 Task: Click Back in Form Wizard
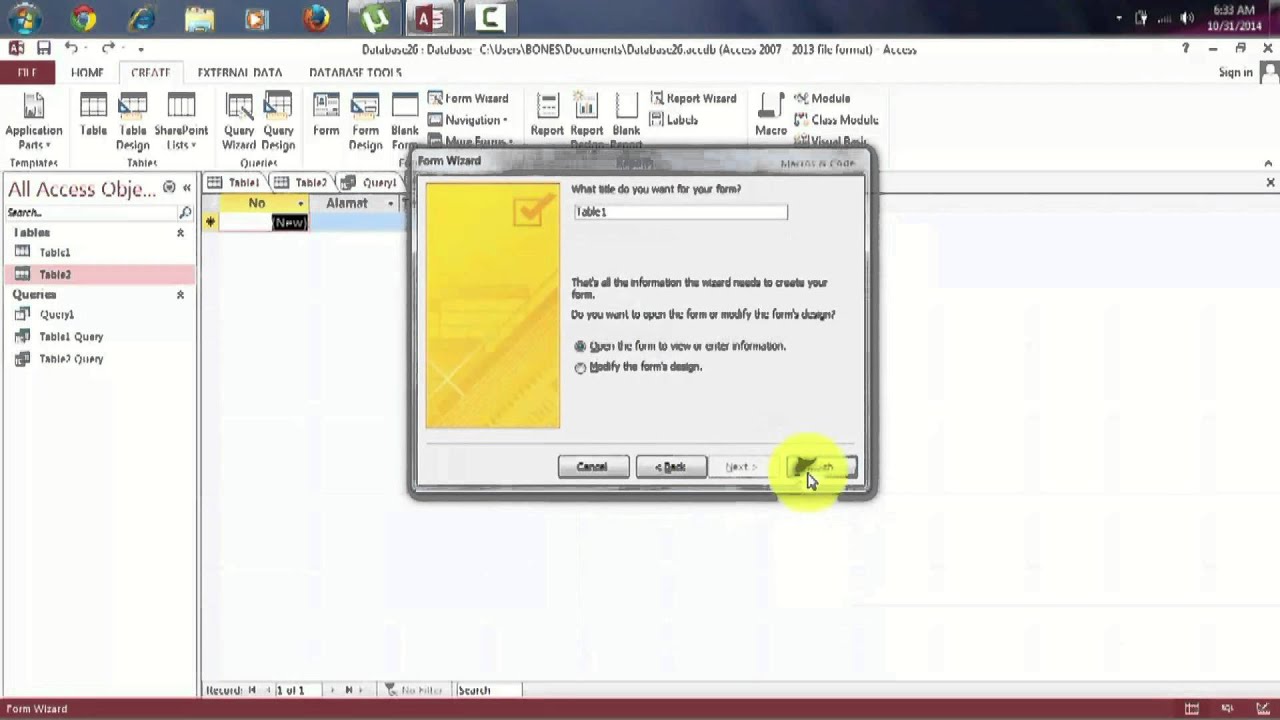671,467
